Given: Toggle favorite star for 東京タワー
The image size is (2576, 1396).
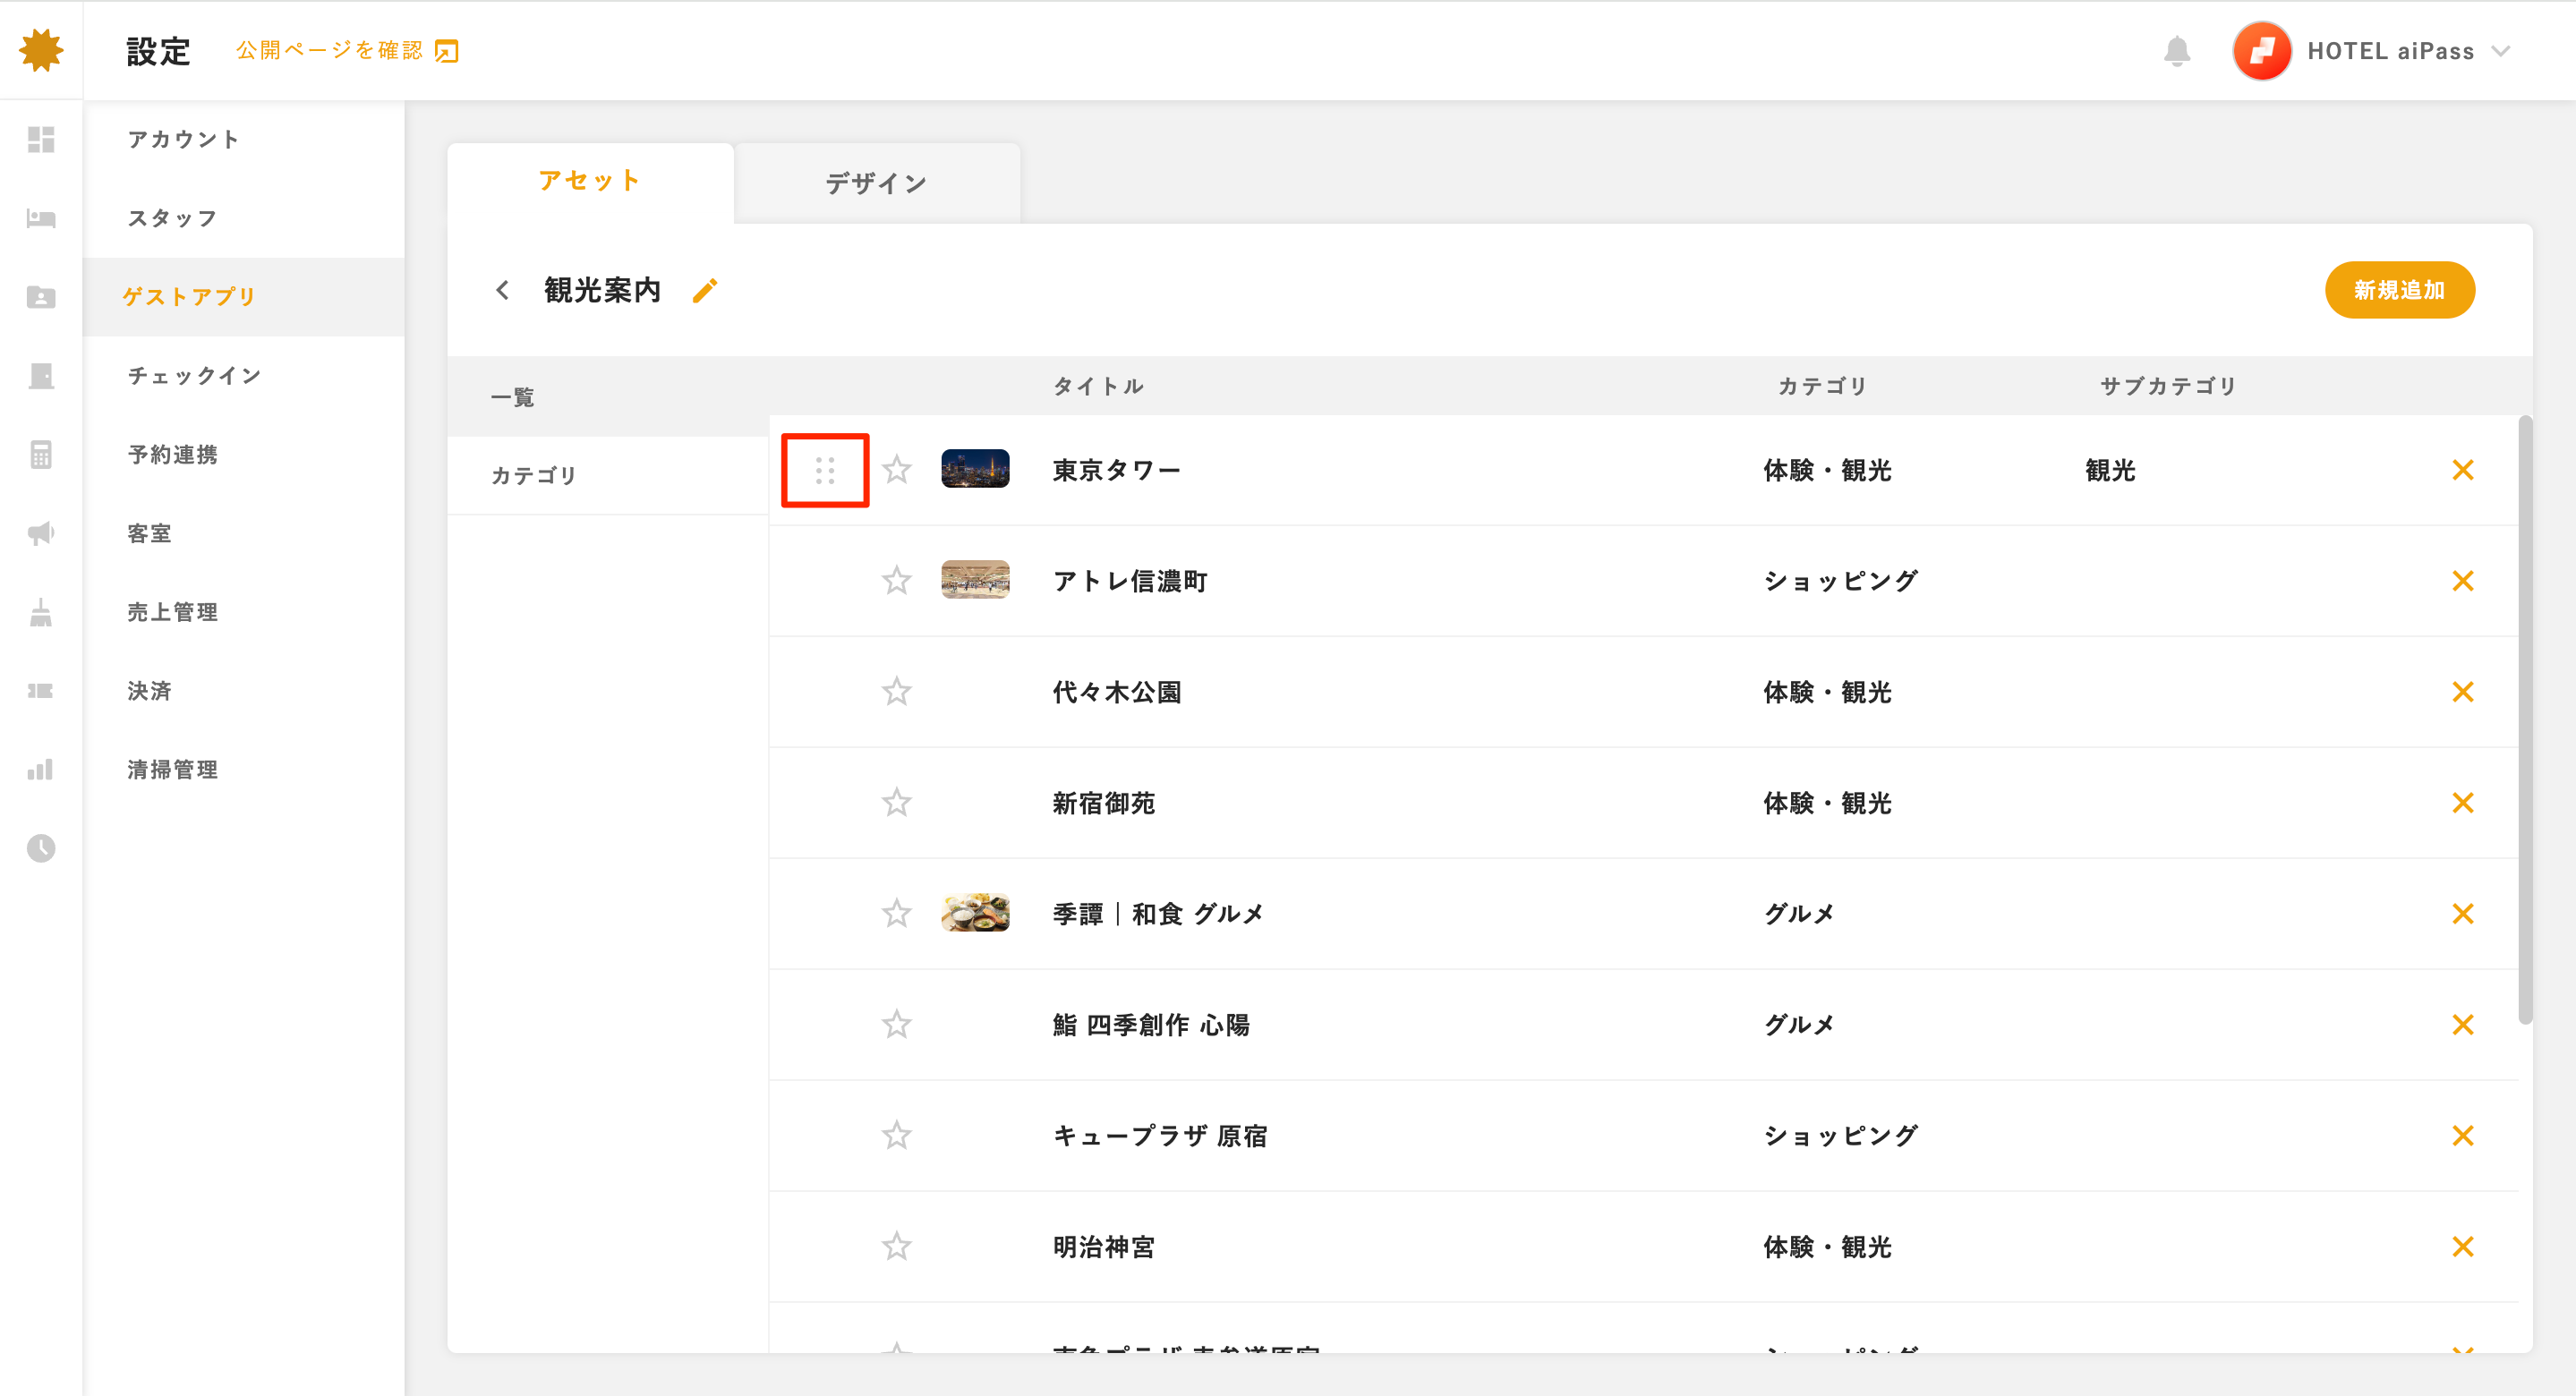Looking at the screenshot, I should tap(897, 469).
